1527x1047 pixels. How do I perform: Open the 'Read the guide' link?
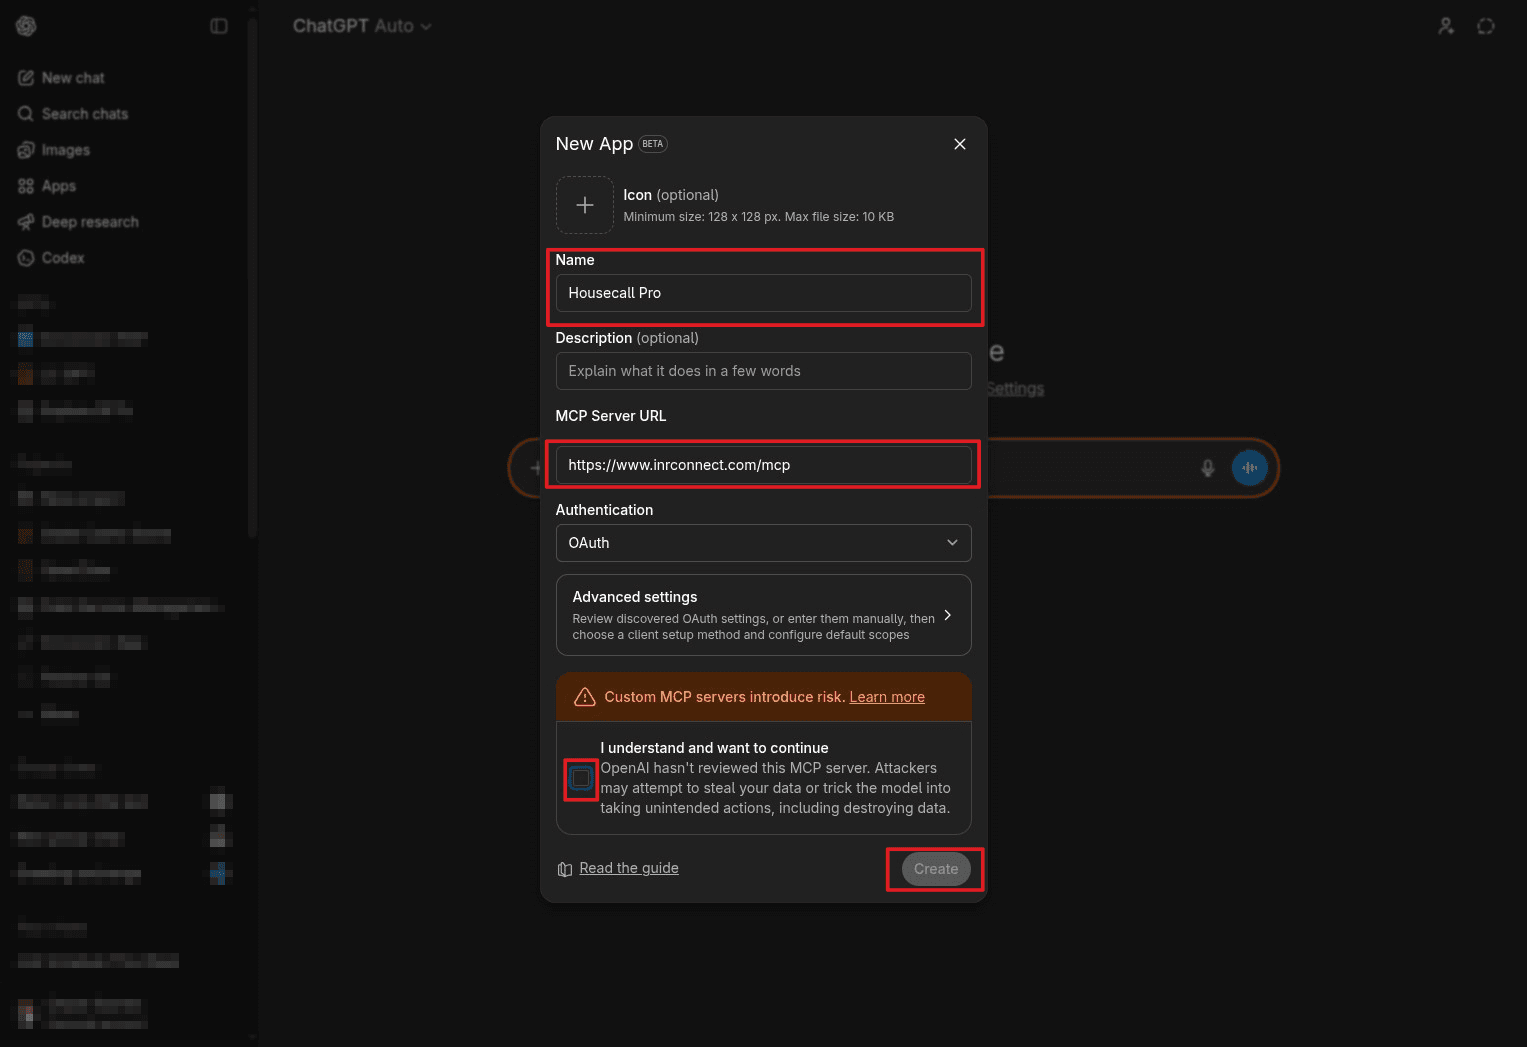point(628,867)
